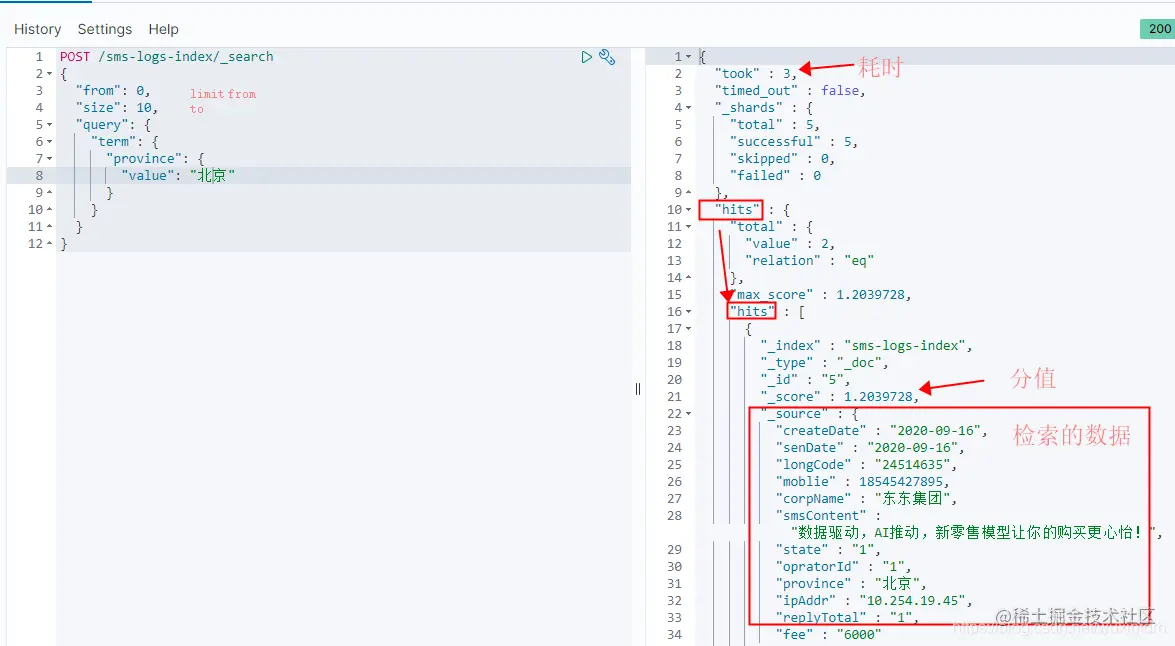Image resolution: width=1175 pixels, height=646 pixels.
Task: Collapse first hit object at line 17
Action: (689, 329)
